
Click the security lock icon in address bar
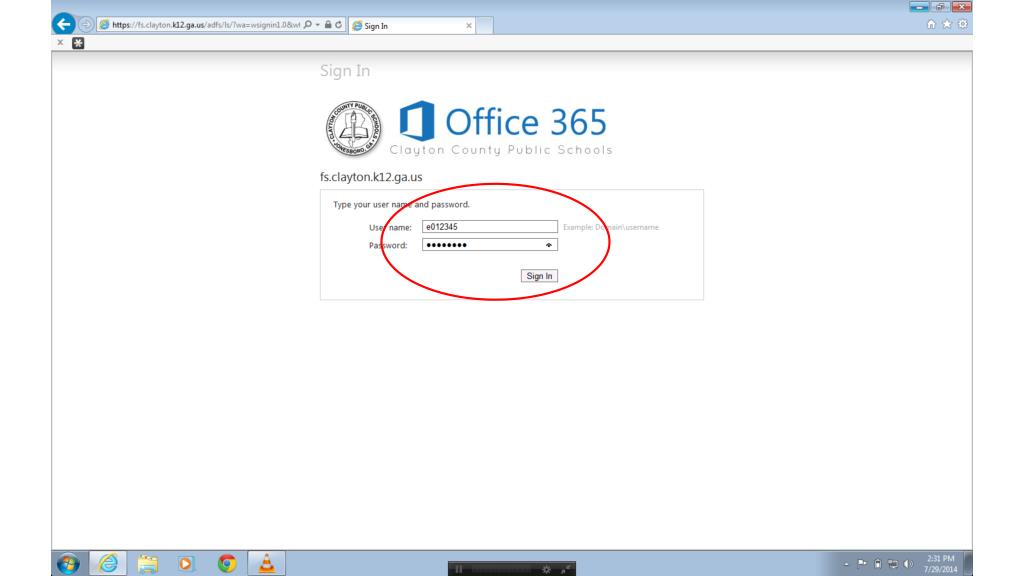click(x=328, y=25)
